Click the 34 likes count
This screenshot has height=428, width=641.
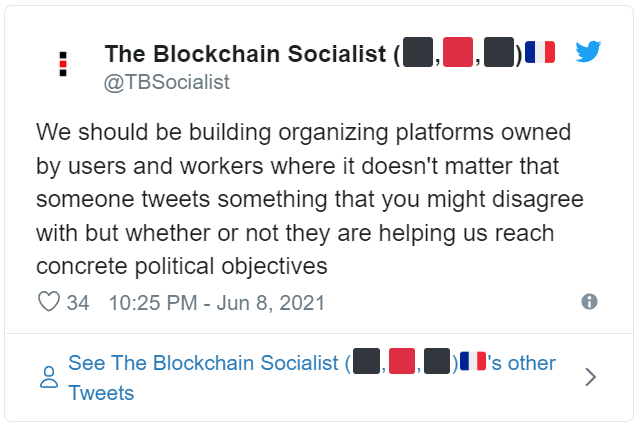click(x=78, y=303)
